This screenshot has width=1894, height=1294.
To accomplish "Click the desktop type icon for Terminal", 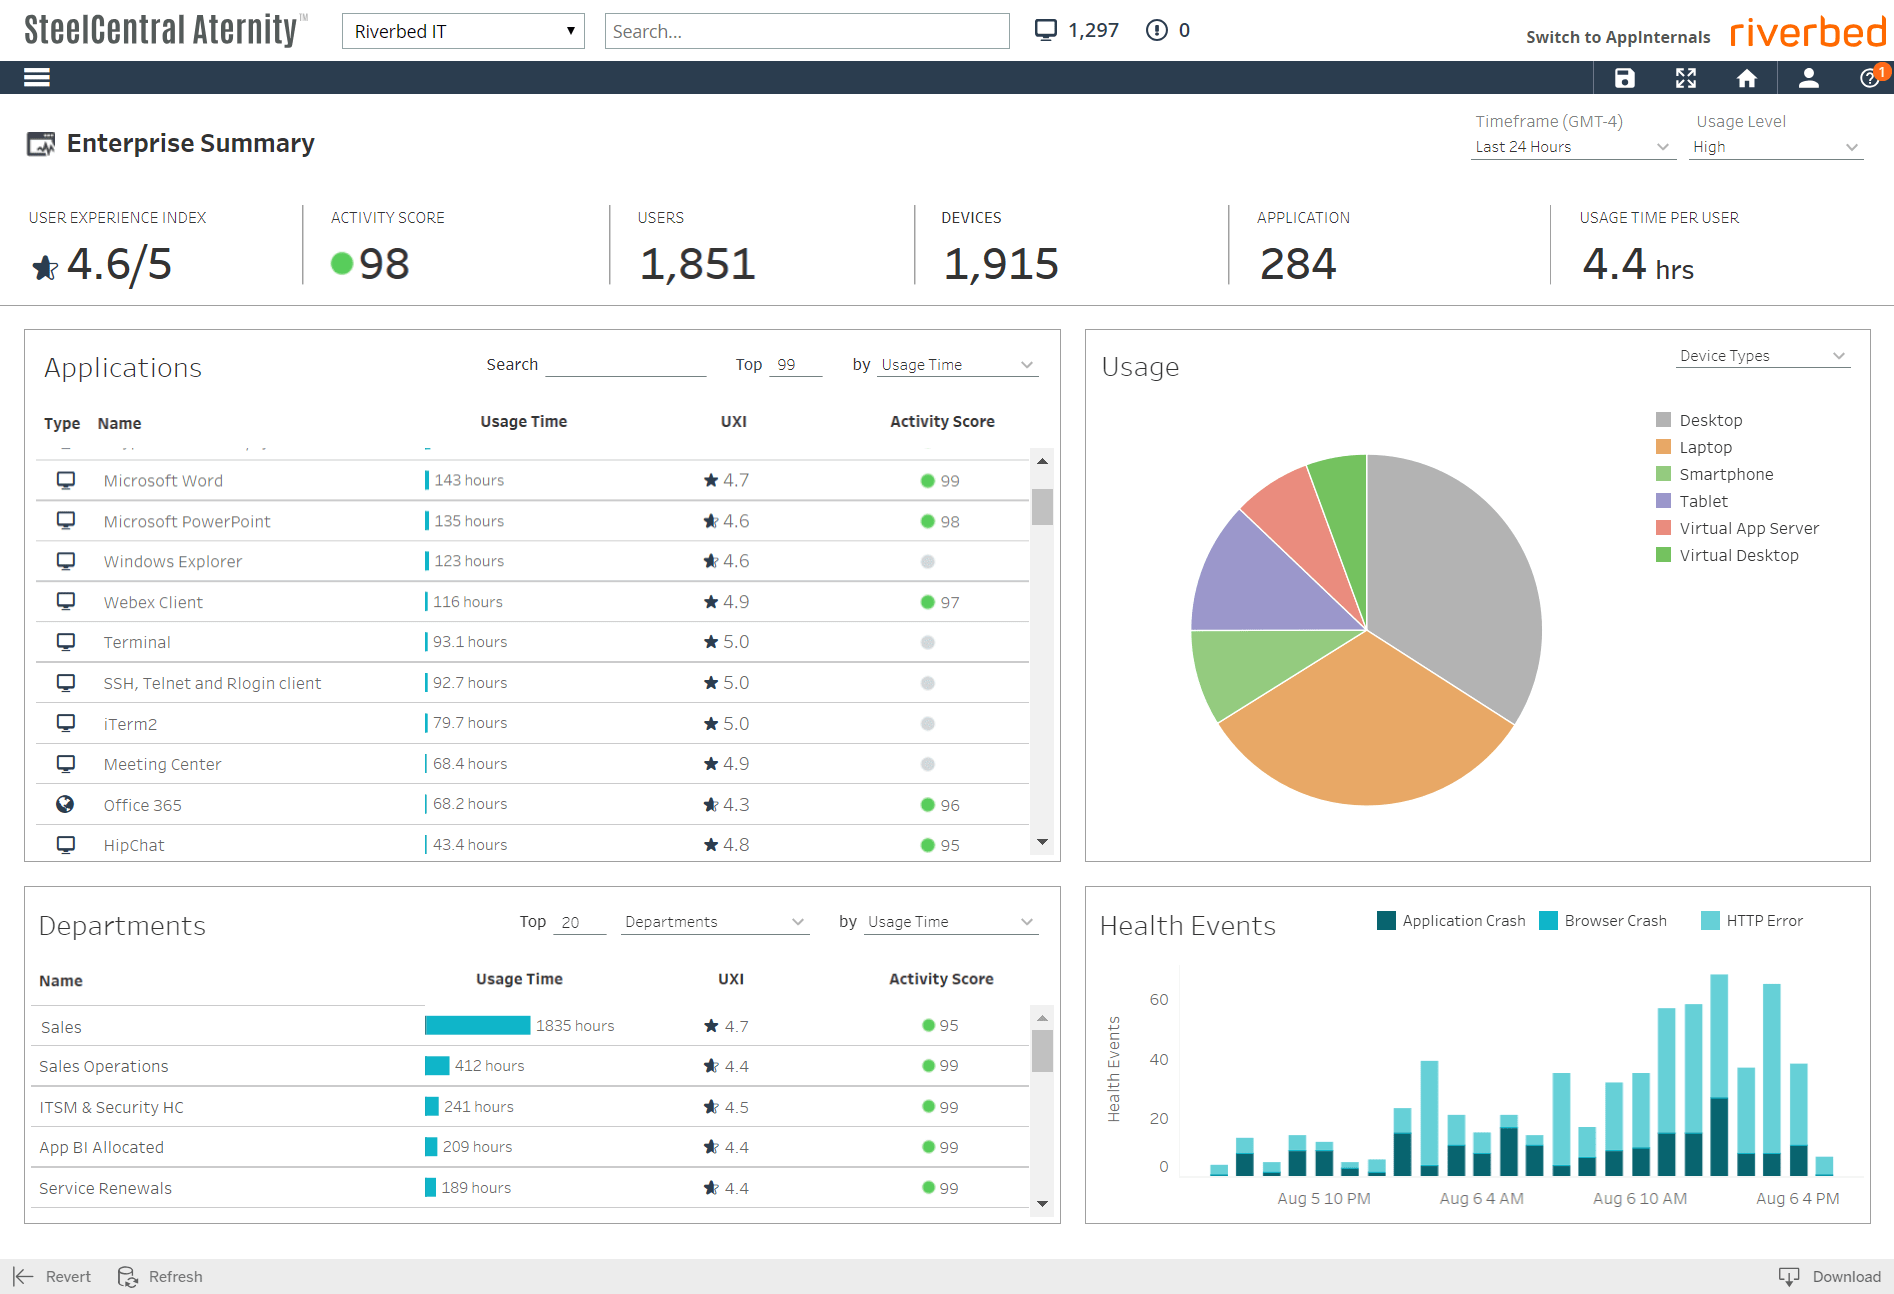I will coord(66,641).
